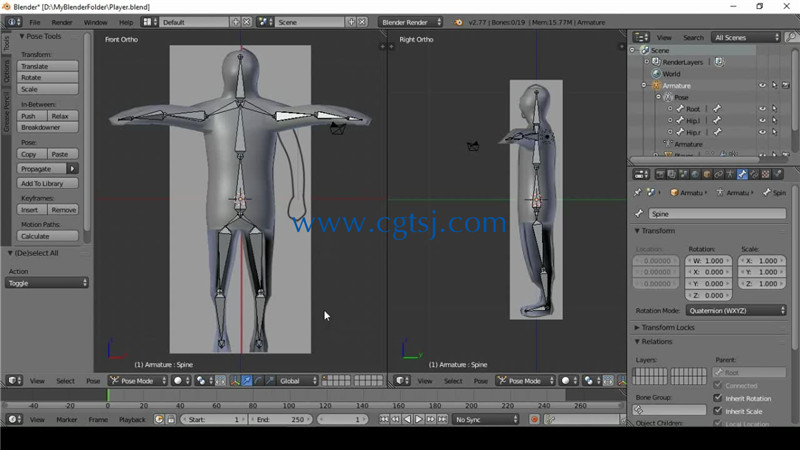Play the animation forward
This screenshot has height=450, width=800.
click(419, 419)
